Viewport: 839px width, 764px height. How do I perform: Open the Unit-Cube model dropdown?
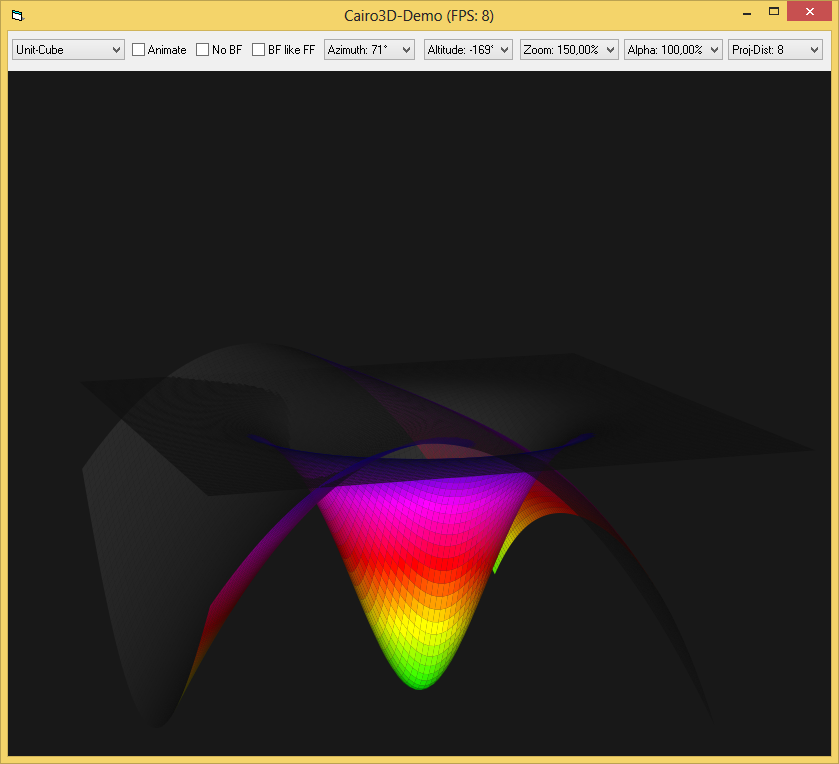[68, 50]
